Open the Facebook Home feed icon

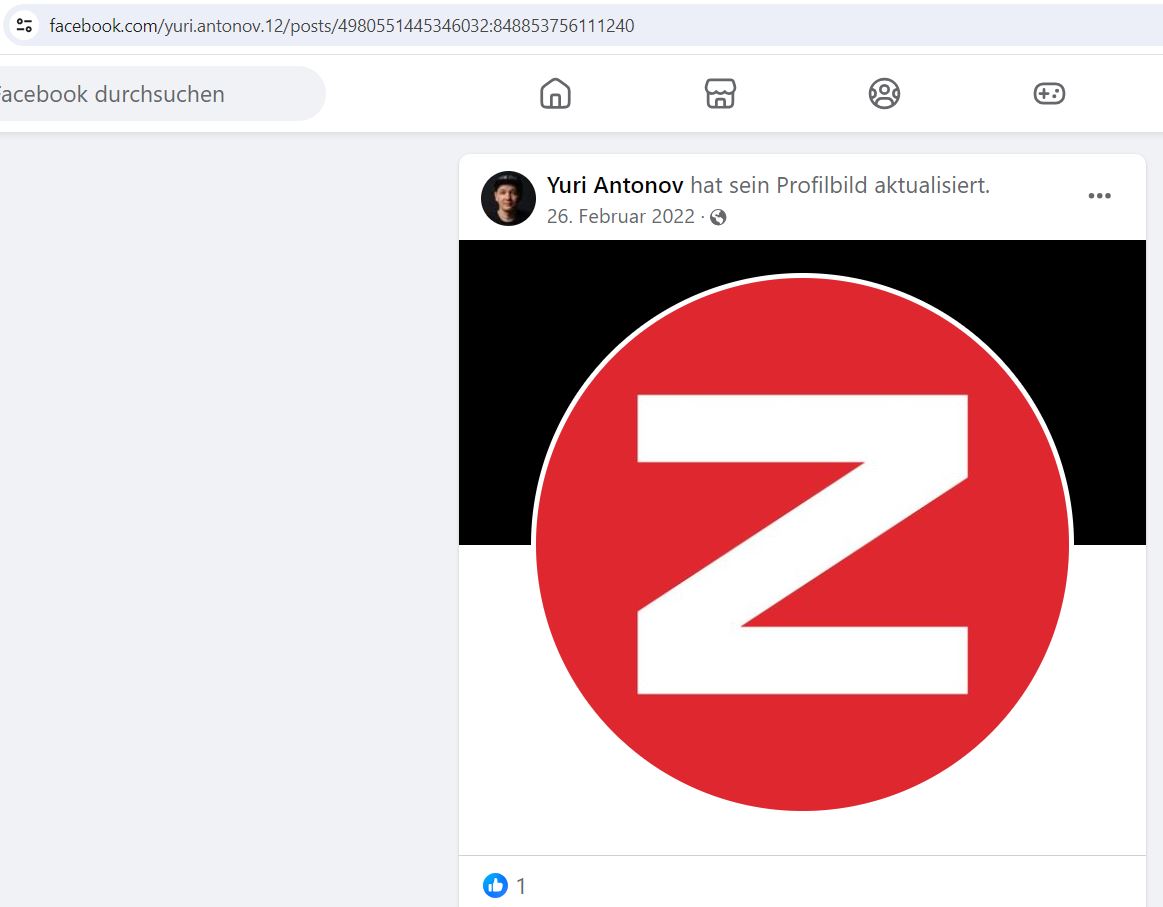(556, 94)
